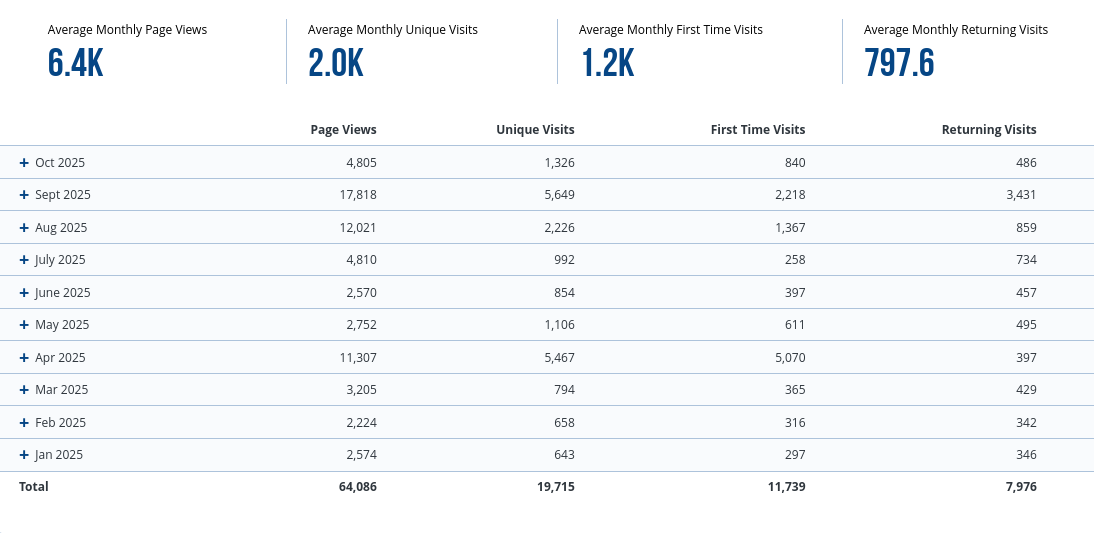Expand the Aug 2025 row

[x=24, y=227]
